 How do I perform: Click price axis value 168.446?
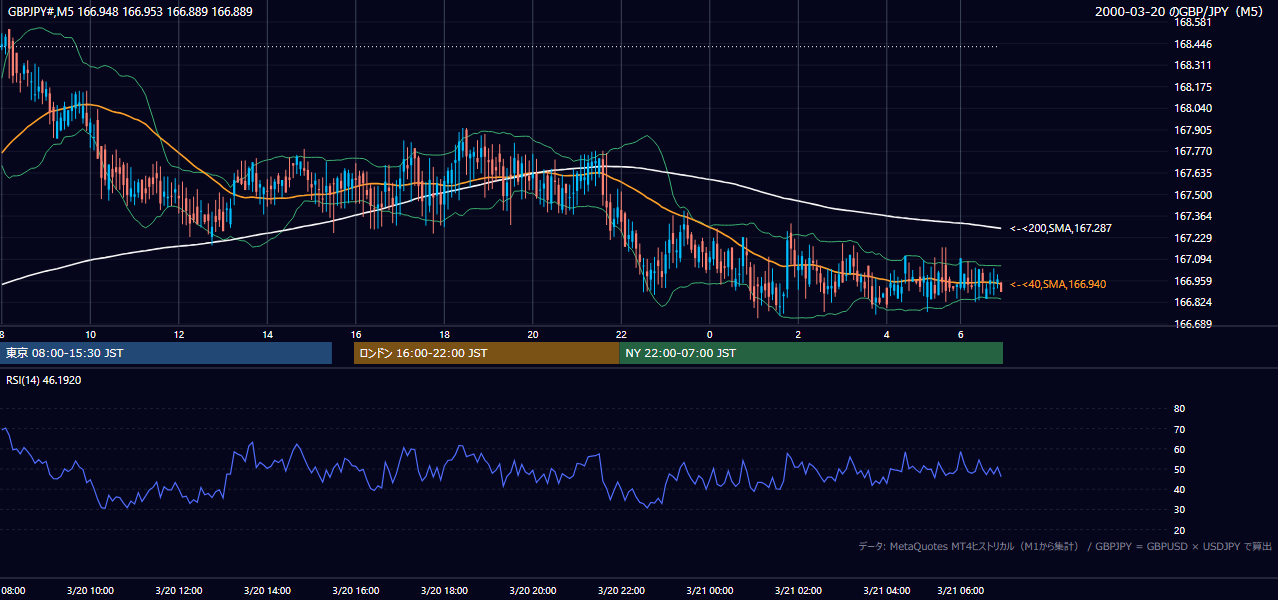(x=1192, y=44)
